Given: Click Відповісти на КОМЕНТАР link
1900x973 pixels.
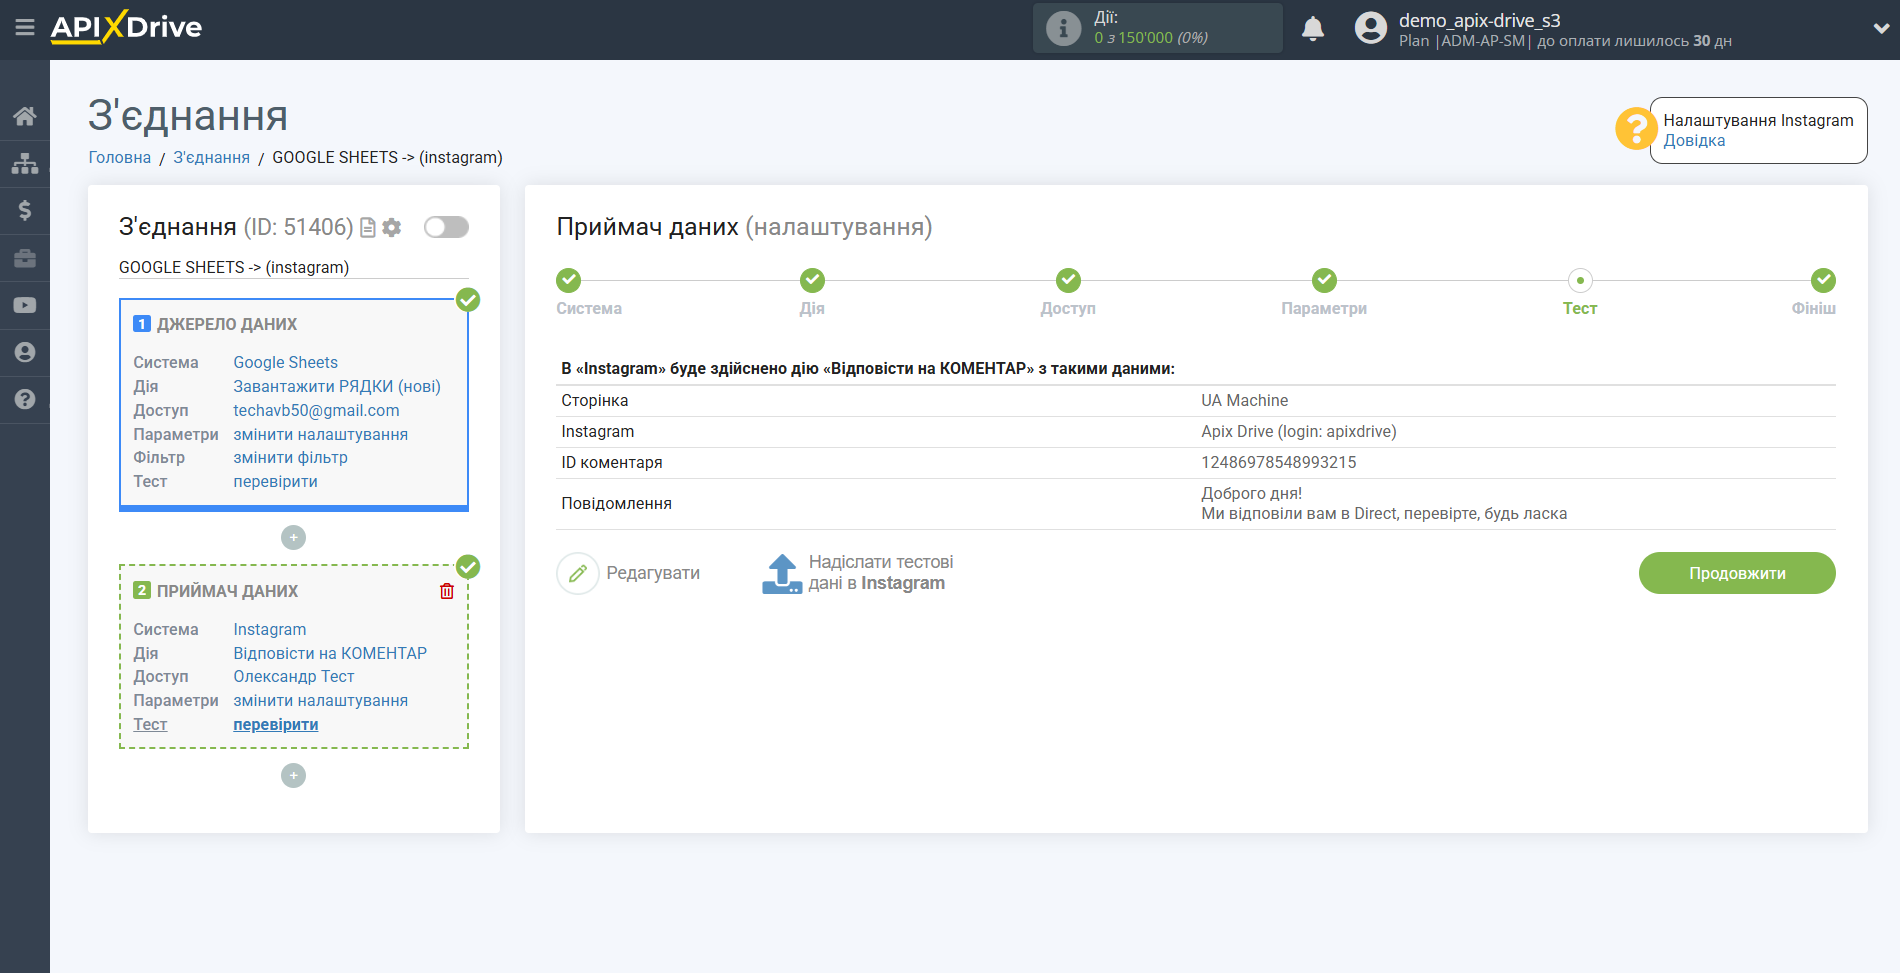Looking at the screenshot, I should point(330,653).
